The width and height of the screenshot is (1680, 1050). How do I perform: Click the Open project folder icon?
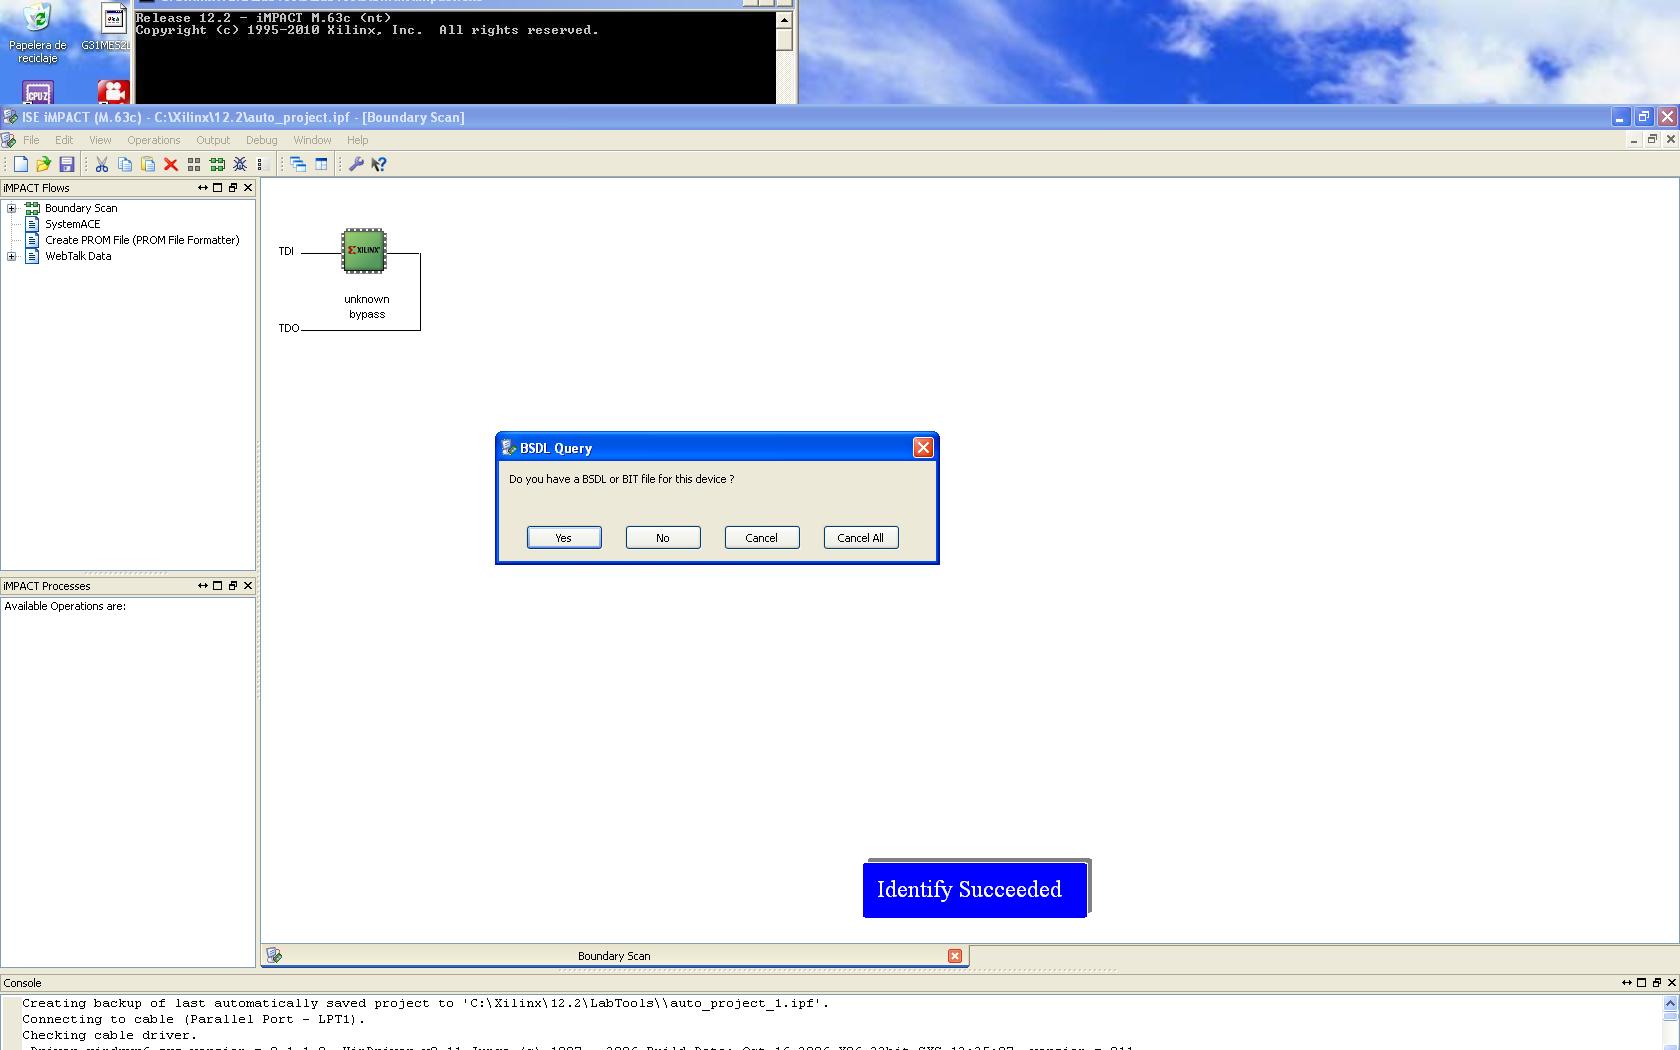[43, 164]
